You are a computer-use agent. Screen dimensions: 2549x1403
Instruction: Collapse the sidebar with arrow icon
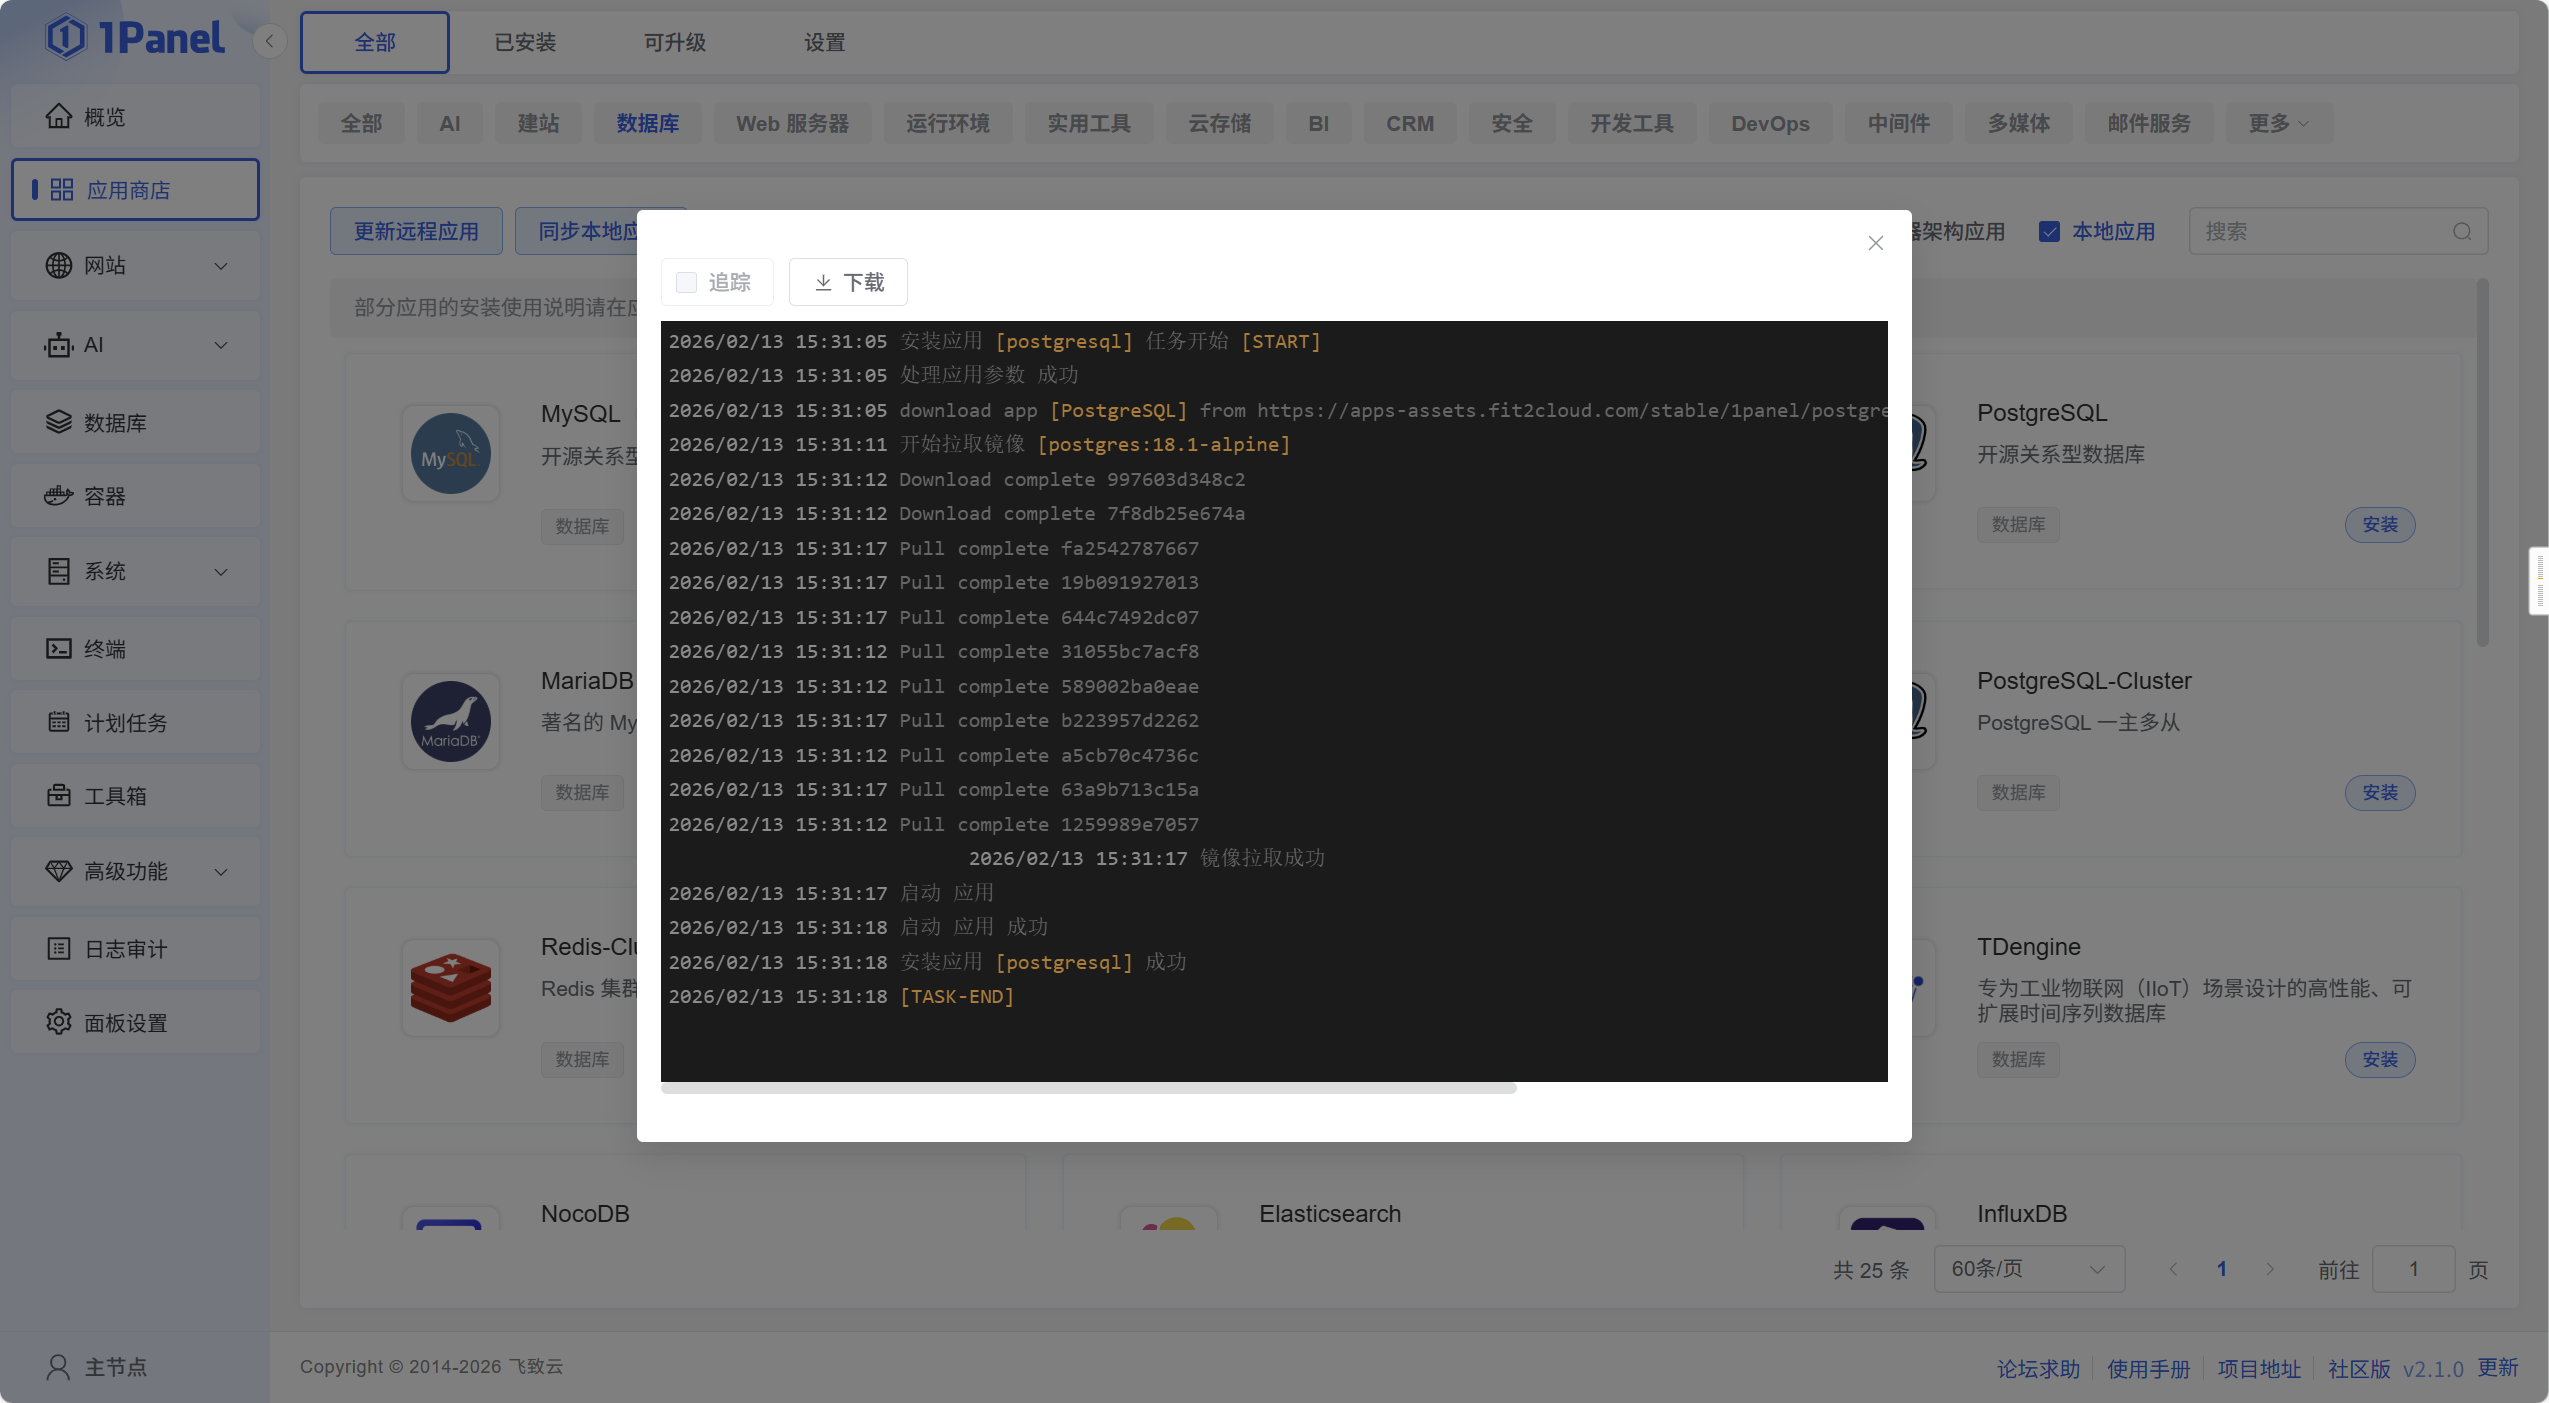tap(269, 42)
